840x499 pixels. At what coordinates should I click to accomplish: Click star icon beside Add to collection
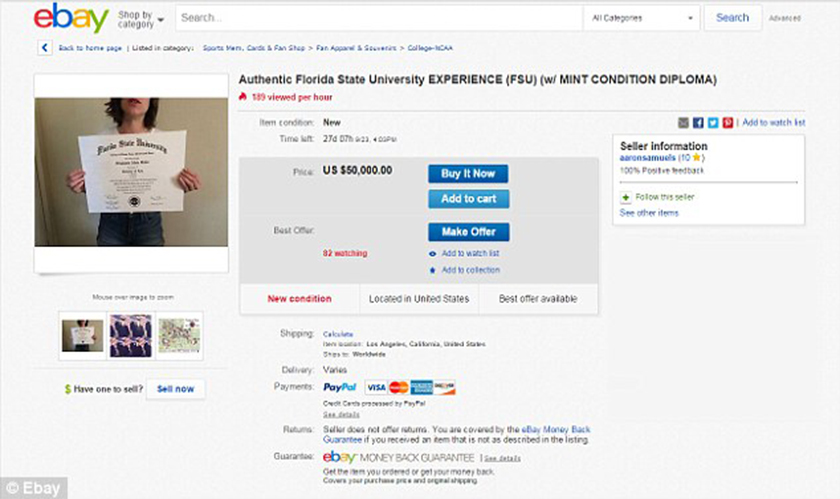432,270
